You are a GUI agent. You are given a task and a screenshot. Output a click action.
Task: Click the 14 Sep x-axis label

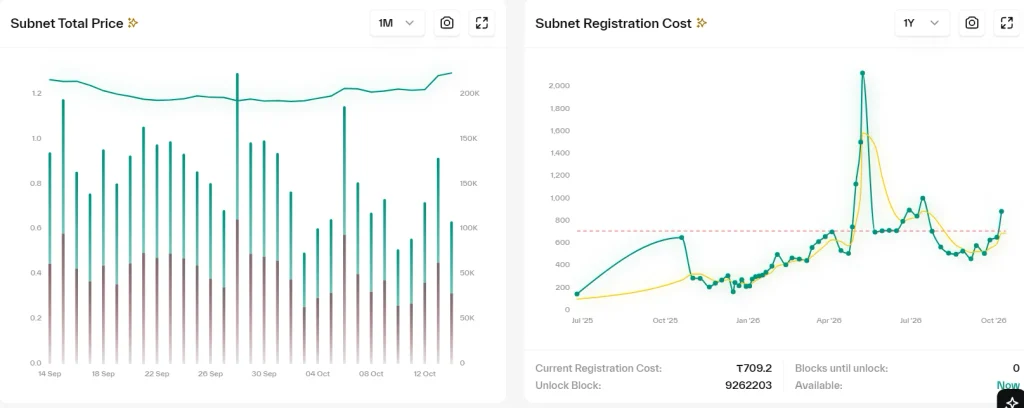click(49, 374)
